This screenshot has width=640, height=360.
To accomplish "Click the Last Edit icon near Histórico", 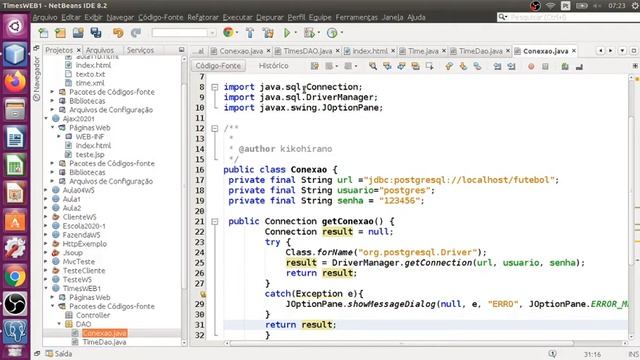I will 315,66.
